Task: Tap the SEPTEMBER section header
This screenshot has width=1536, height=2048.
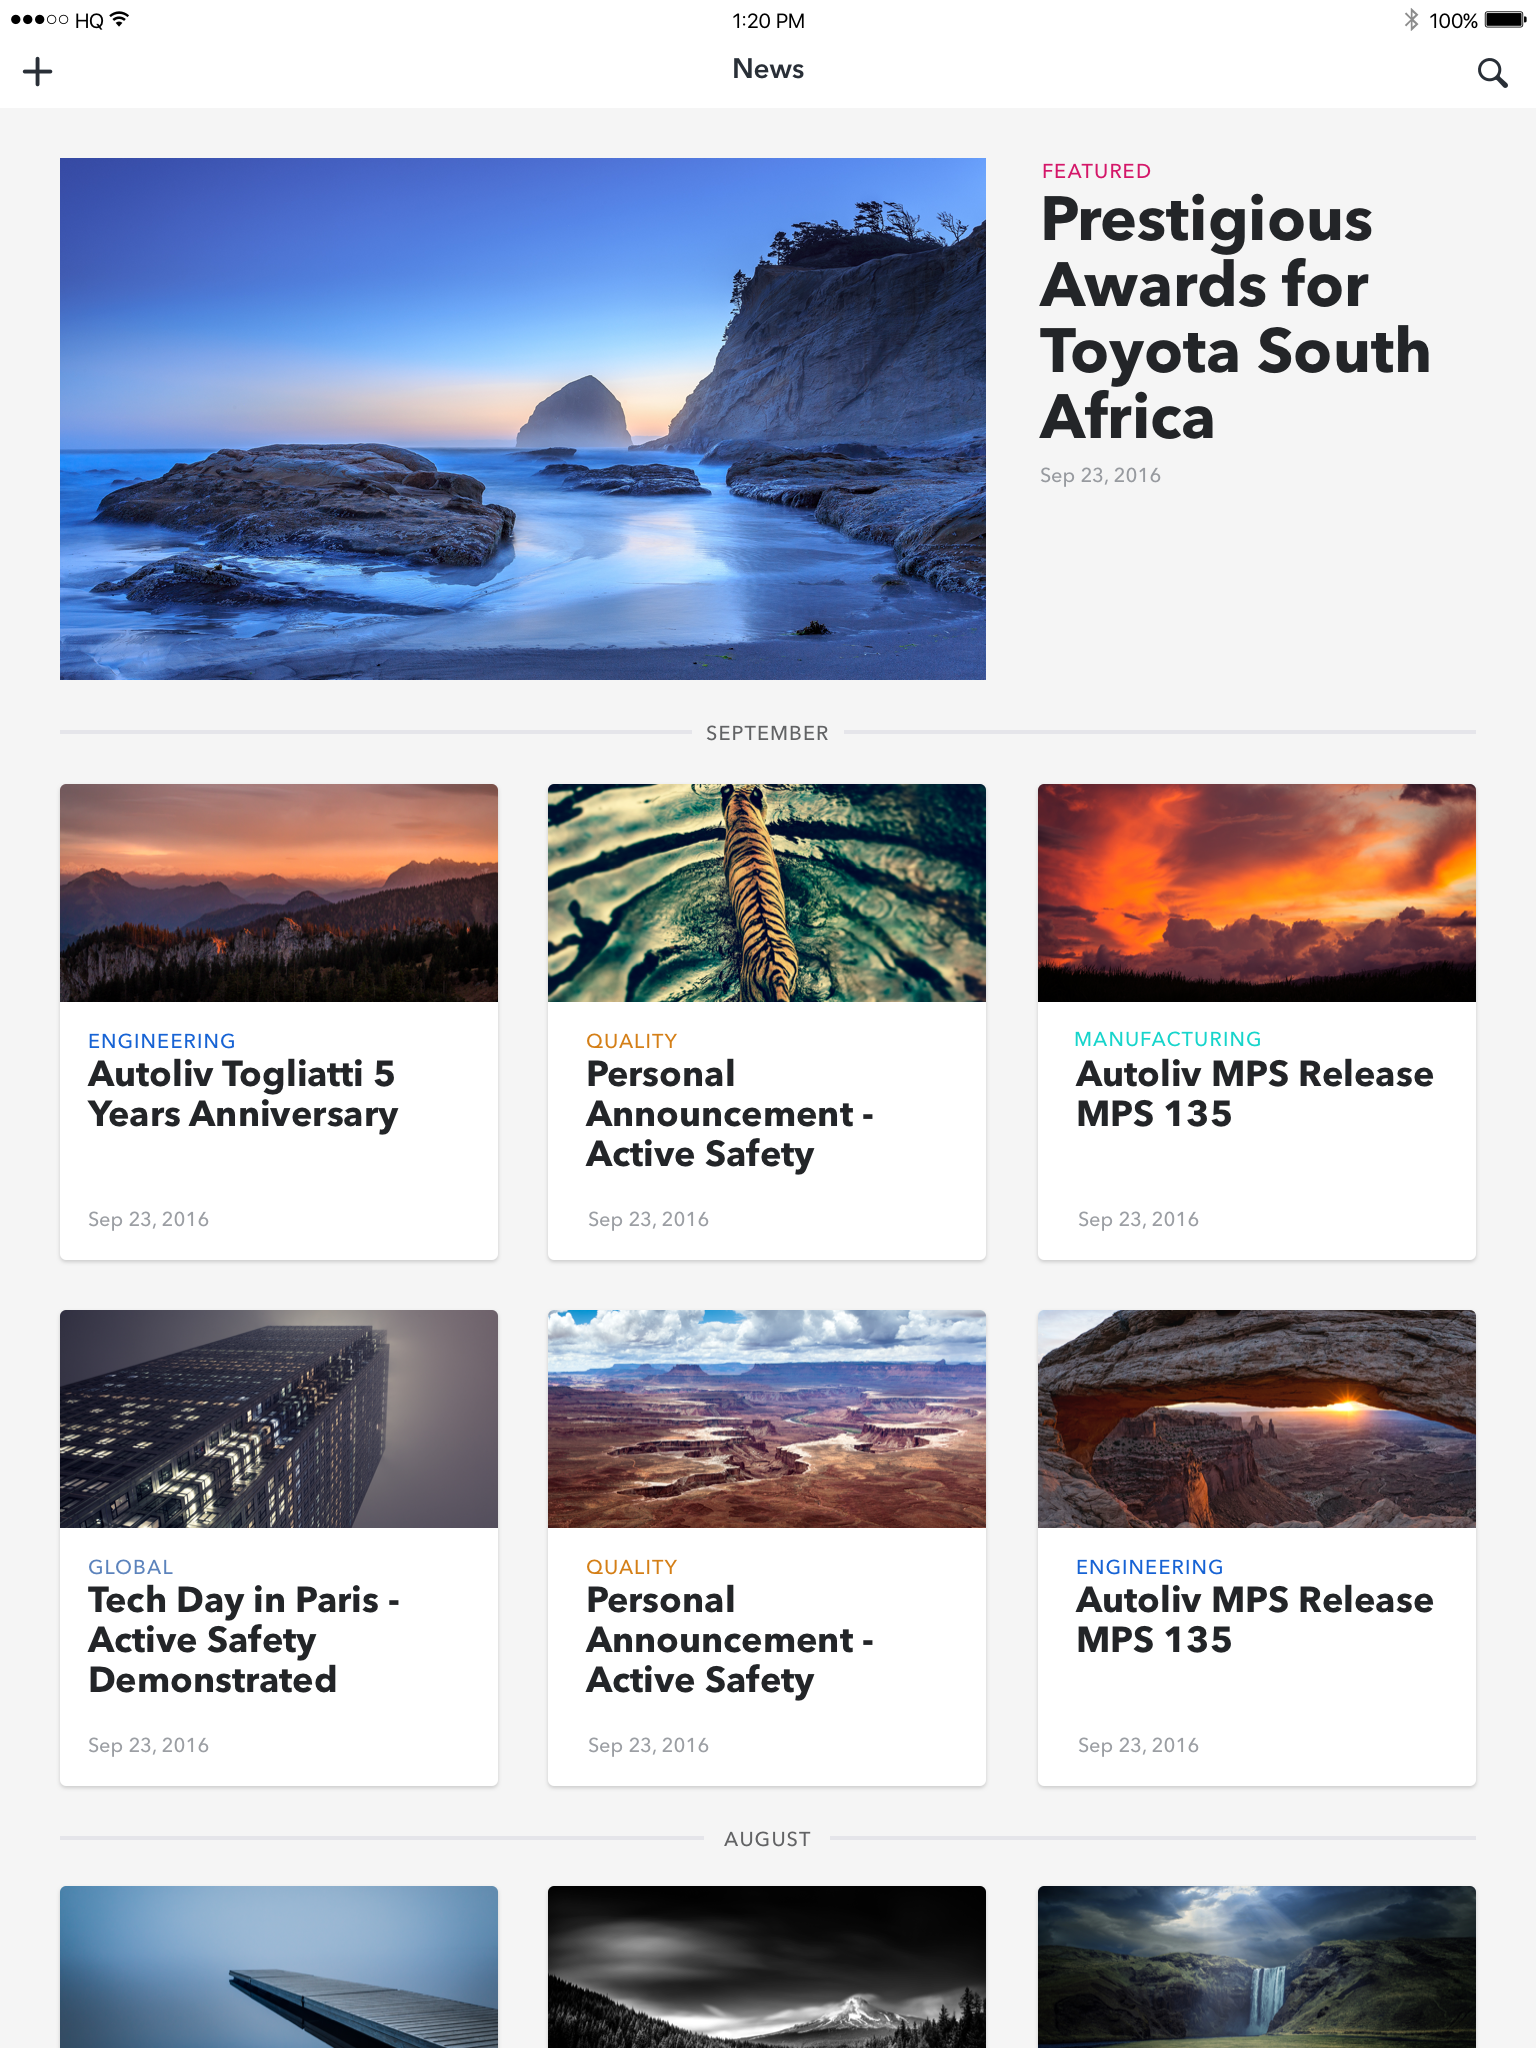Action: [767, 733]
